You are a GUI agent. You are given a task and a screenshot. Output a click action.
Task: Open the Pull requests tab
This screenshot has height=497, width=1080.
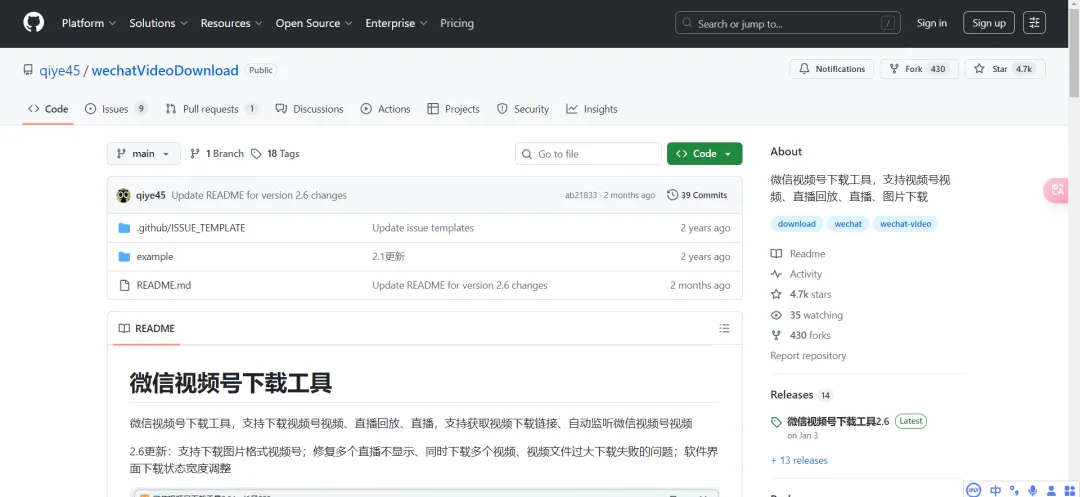coord(211,109)
